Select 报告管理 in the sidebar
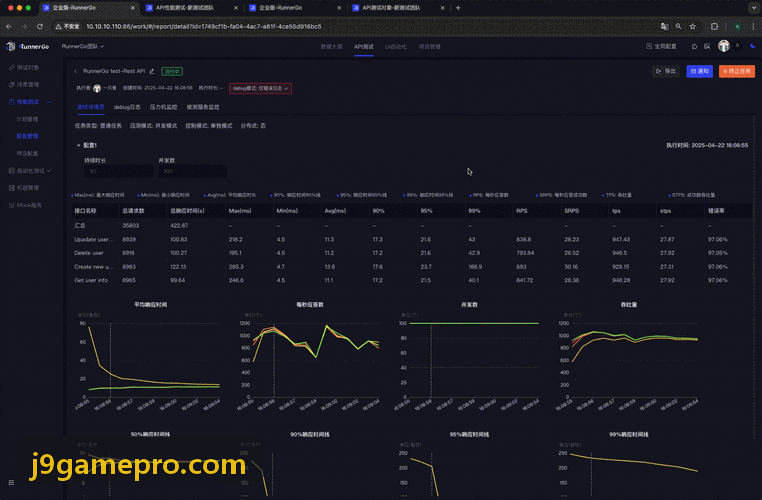Screen dimensions: 762x500 [27, 136]
